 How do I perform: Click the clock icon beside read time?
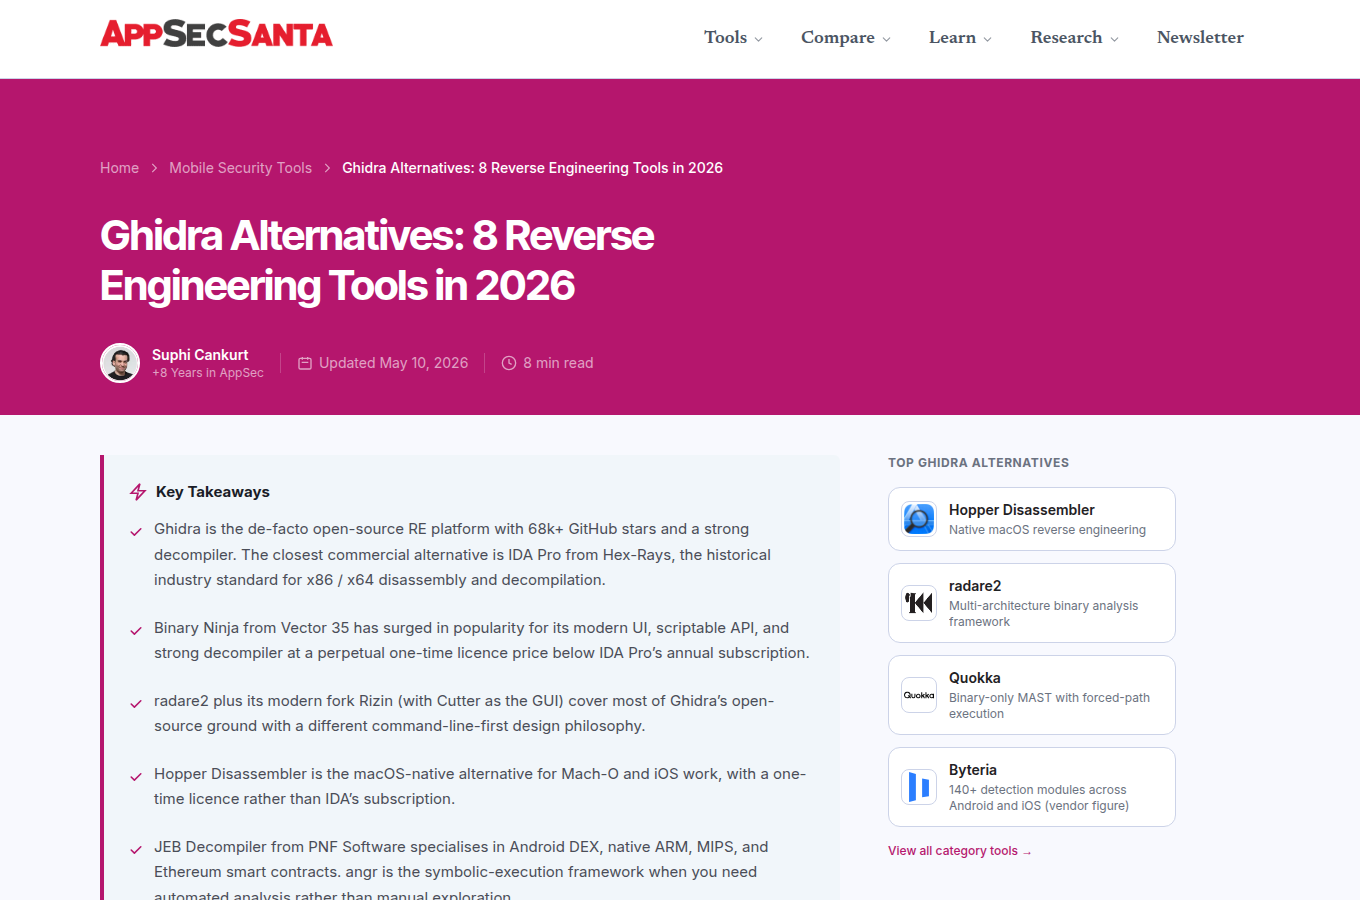(509, 363)
